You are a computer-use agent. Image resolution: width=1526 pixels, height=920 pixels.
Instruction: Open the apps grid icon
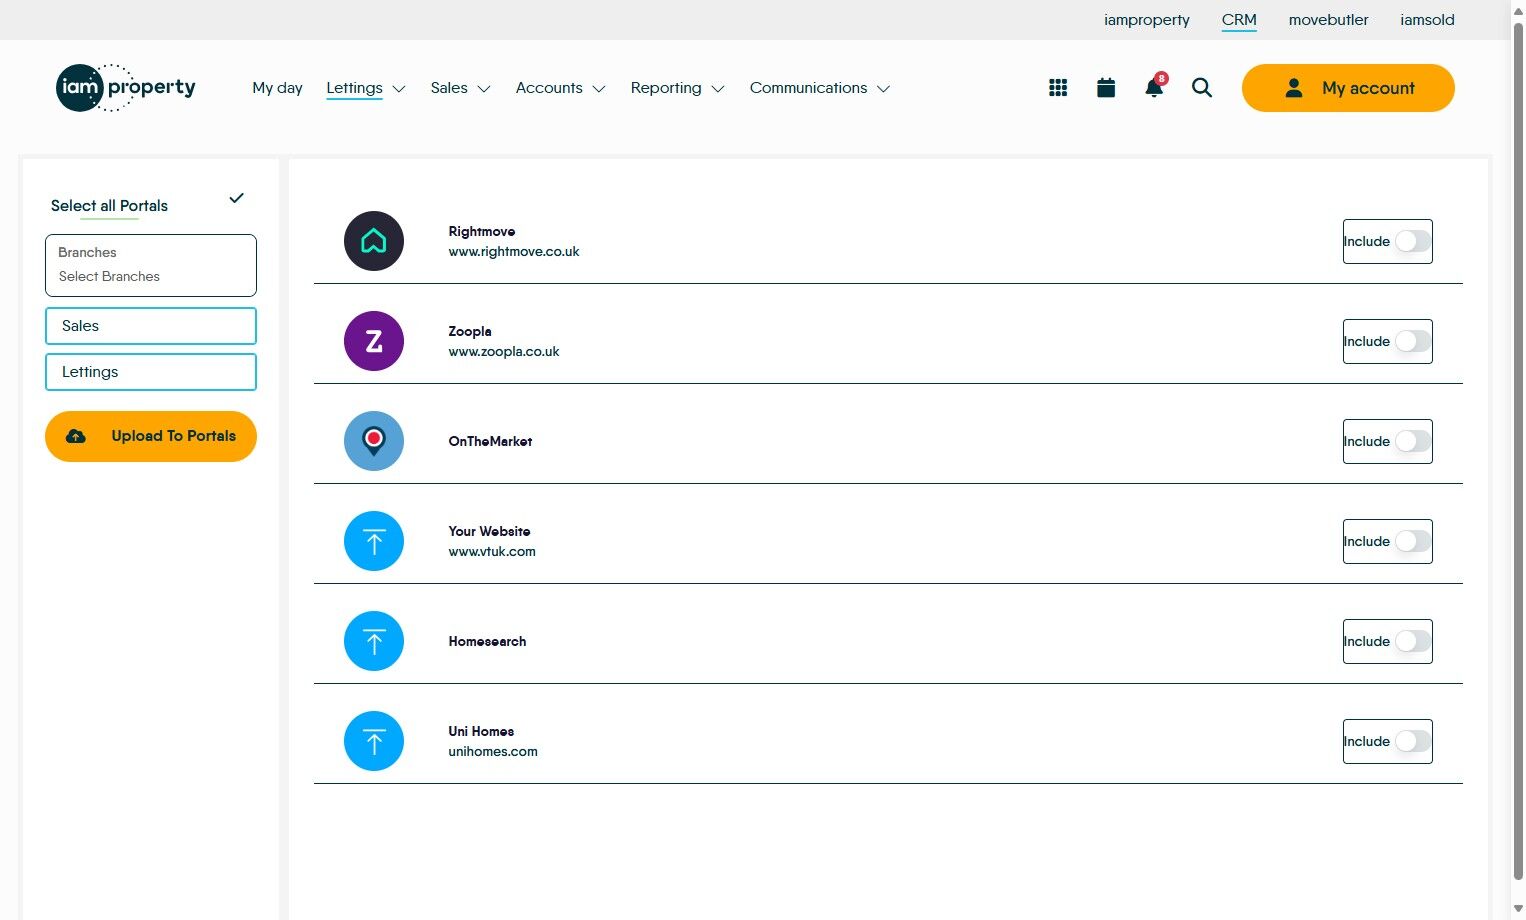click(x=1058, y=88)
